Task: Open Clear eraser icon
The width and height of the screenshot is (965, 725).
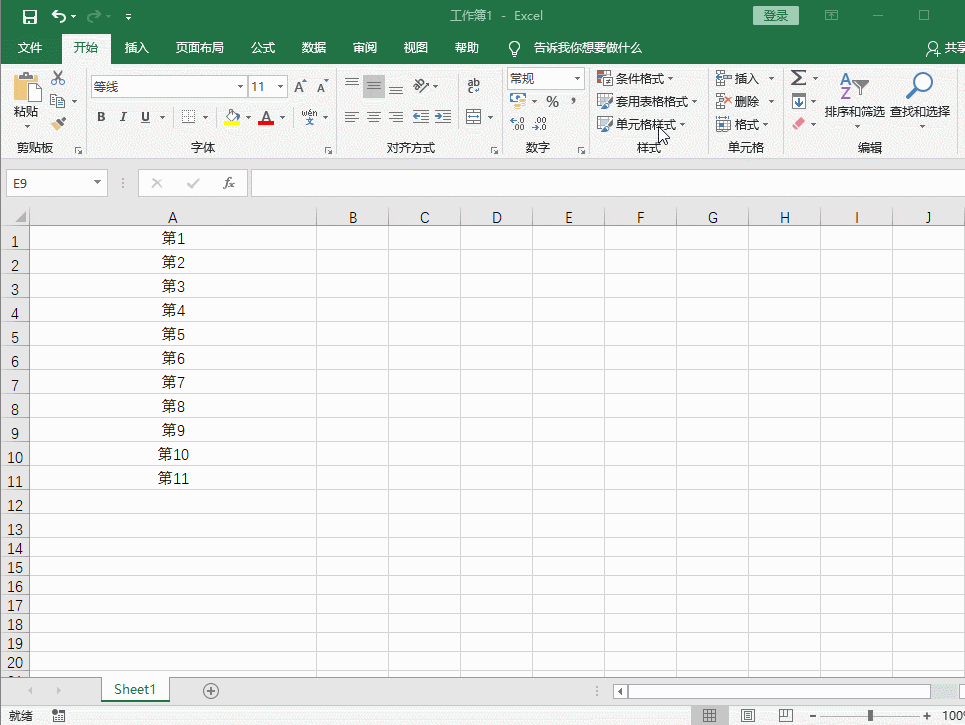Action: click(799, 124)
